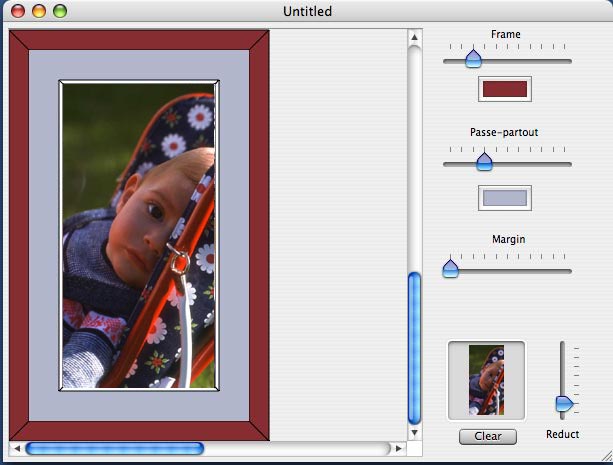613x465 pixels.
Task: Click the vertical scrollbar up arrow
Action: click(414, 38)
